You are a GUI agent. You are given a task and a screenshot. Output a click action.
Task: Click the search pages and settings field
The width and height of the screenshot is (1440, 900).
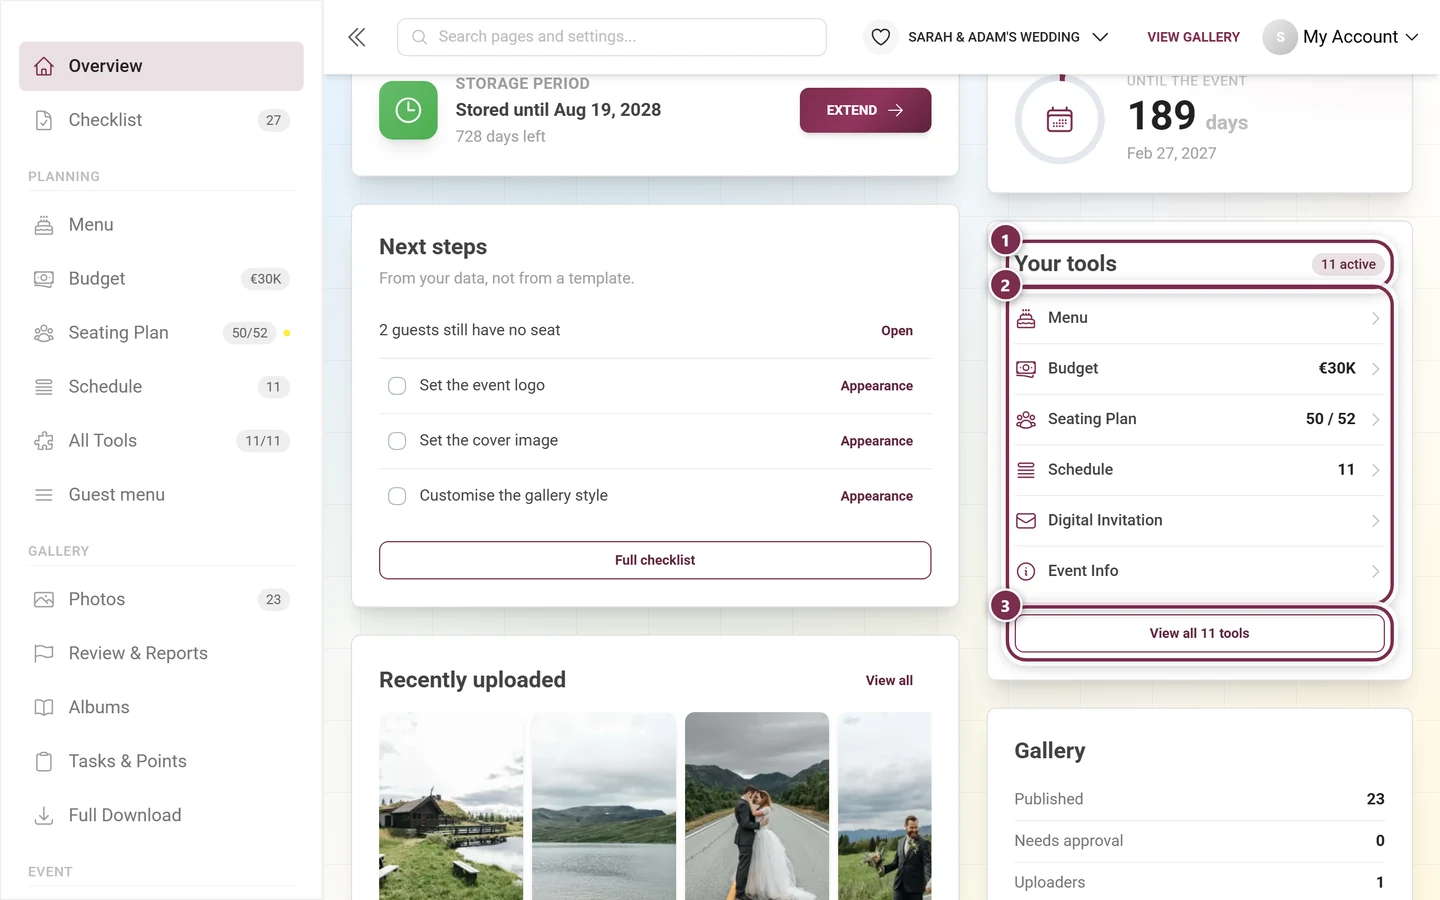pyautogui.click(x=612, y=37)
